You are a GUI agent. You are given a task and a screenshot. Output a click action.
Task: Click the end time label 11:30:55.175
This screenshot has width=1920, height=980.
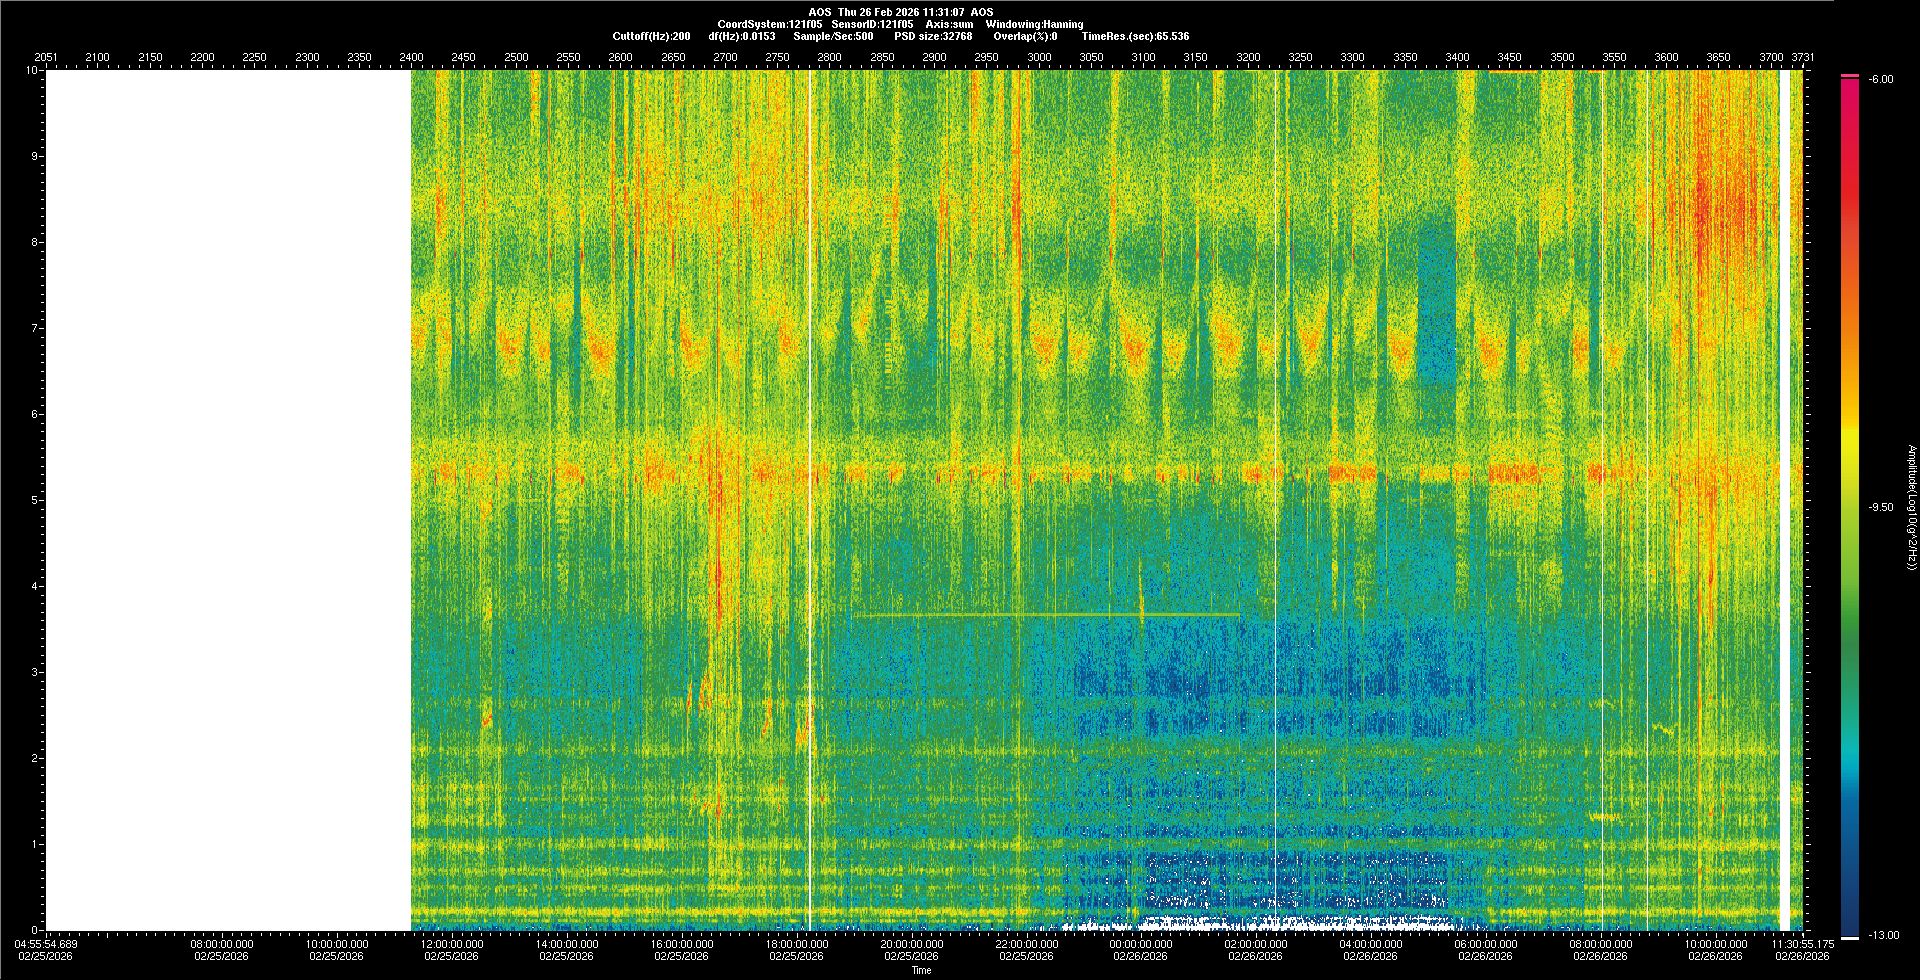click(x=1804, y=943)
